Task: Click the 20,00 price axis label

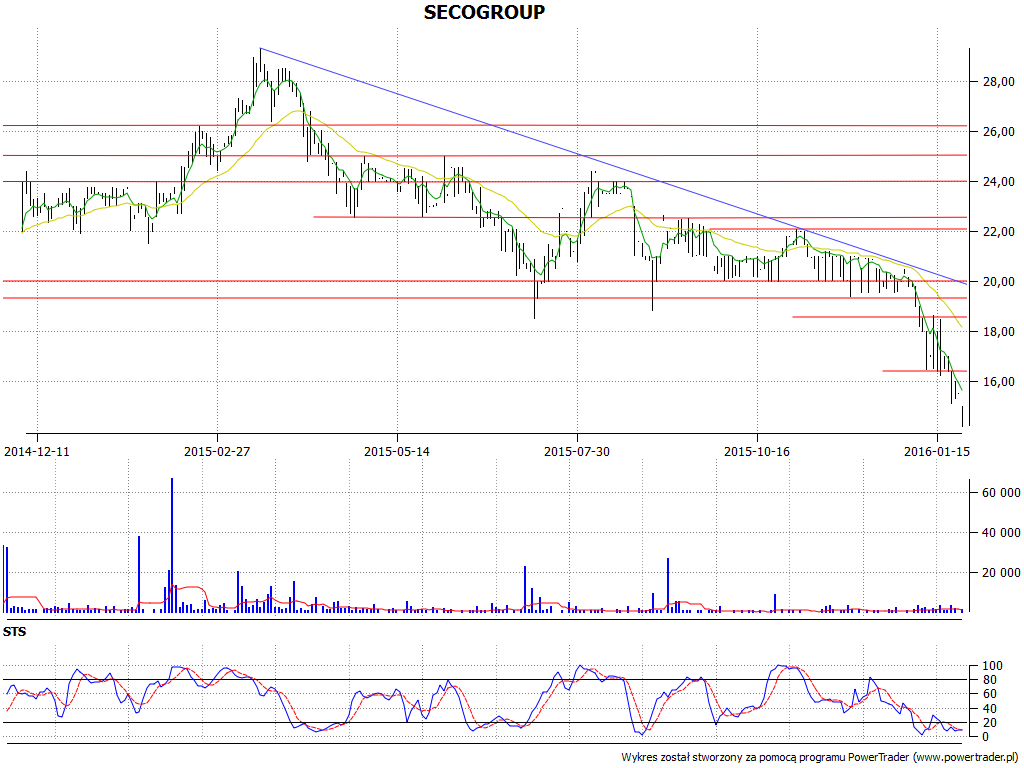Action: click(x=999, y=281)
